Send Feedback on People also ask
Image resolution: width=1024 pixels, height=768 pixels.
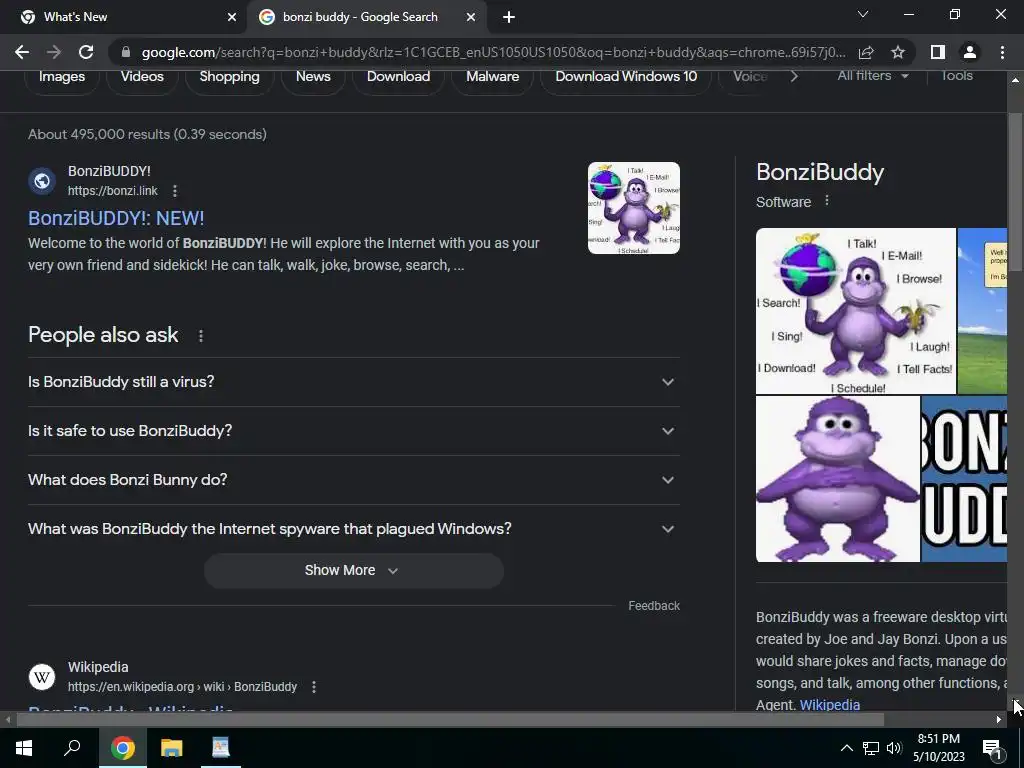[x=654, y=606]
